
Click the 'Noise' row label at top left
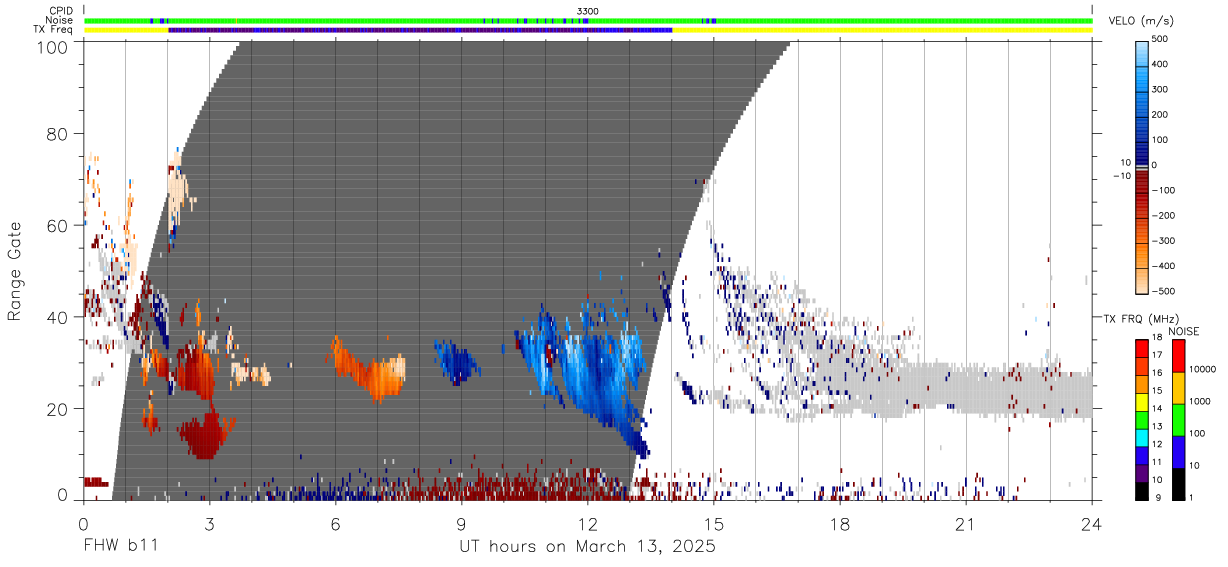pyautogui.click(x=59, y=20)
